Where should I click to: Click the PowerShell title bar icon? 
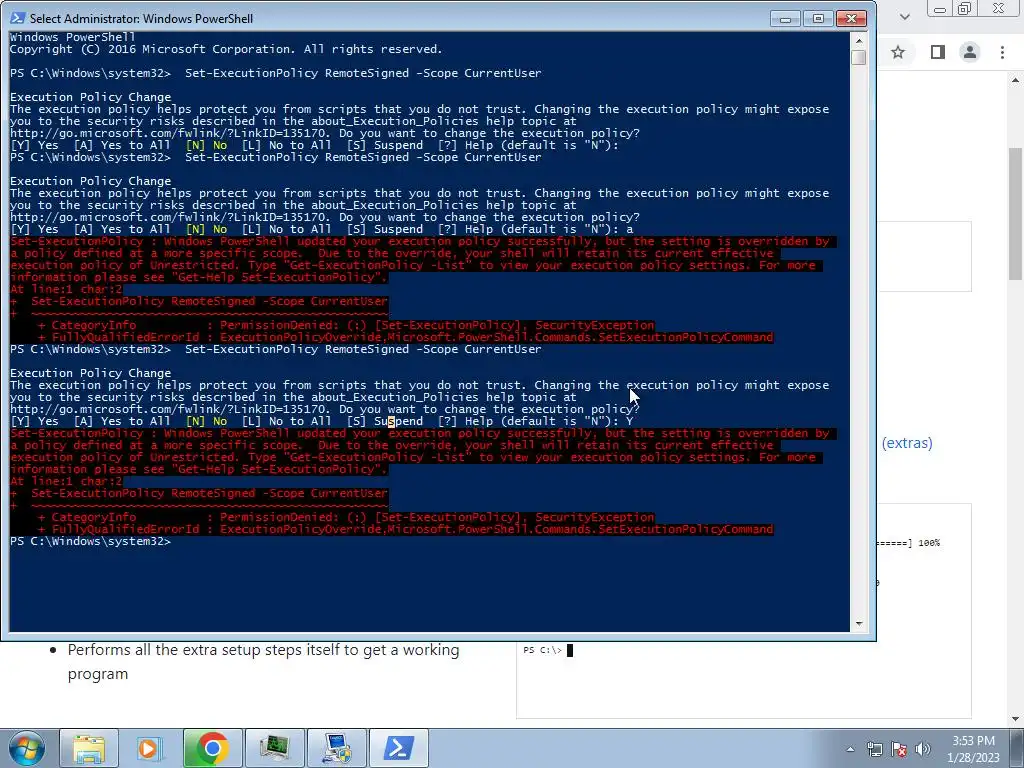coord(18,18)
